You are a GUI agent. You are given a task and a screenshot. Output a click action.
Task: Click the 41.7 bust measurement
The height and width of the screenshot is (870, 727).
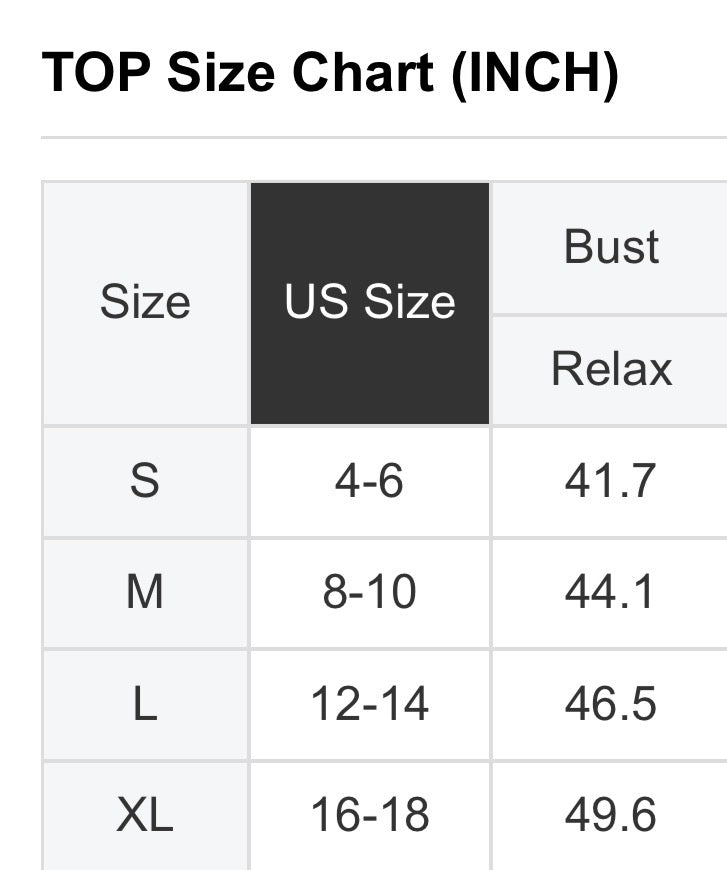click(x=610, y=481)
